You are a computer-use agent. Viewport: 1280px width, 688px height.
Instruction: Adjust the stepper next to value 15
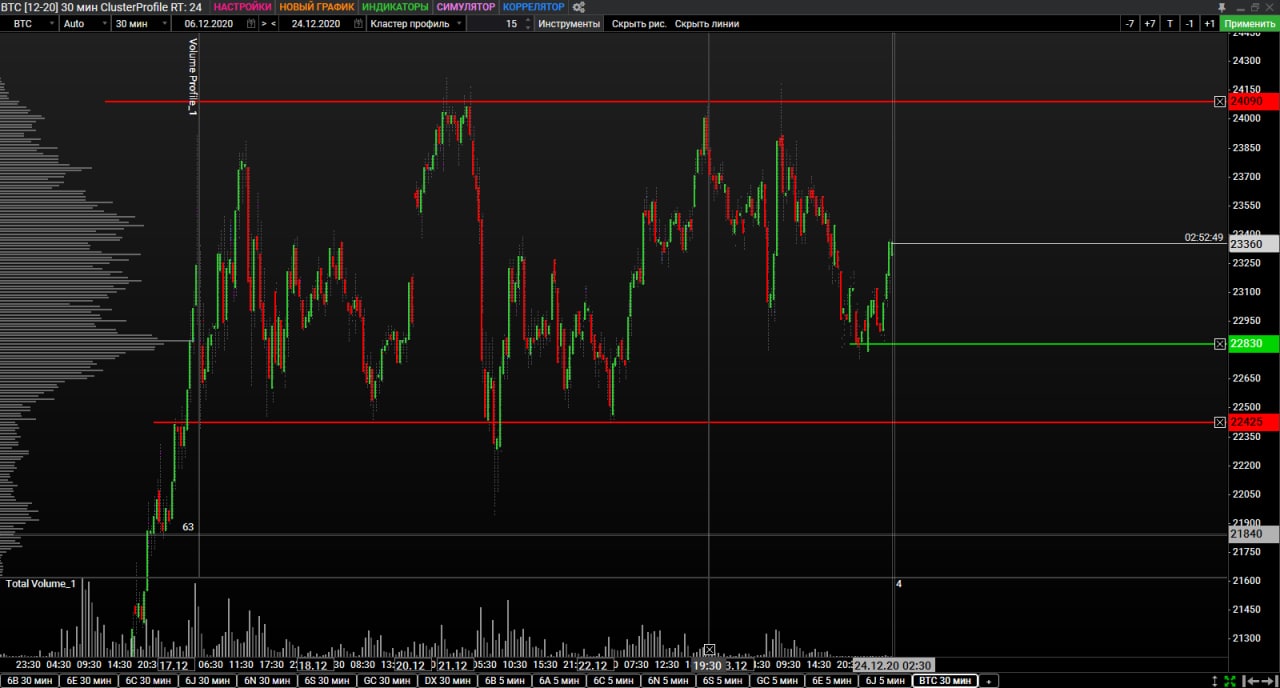point(528,23)
